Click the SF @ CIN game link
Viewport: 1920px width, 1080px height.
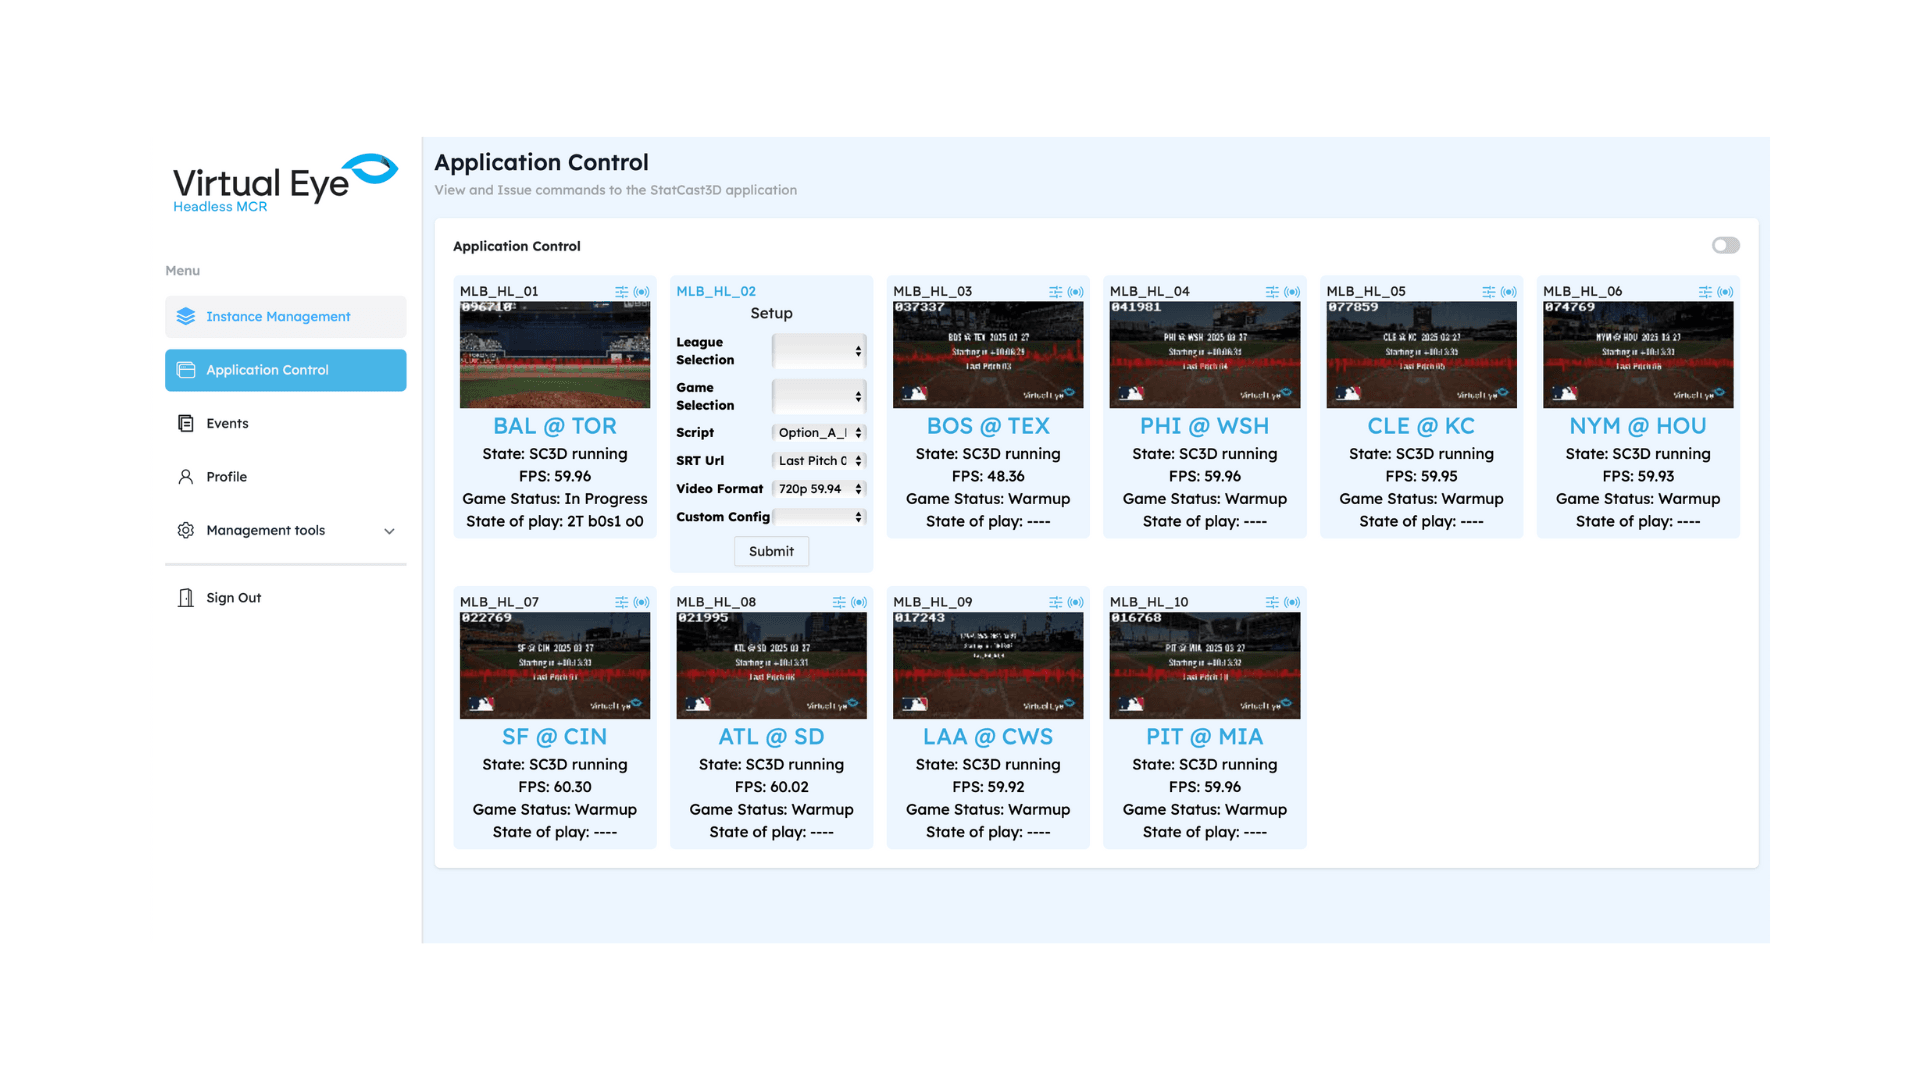(555, 737)
